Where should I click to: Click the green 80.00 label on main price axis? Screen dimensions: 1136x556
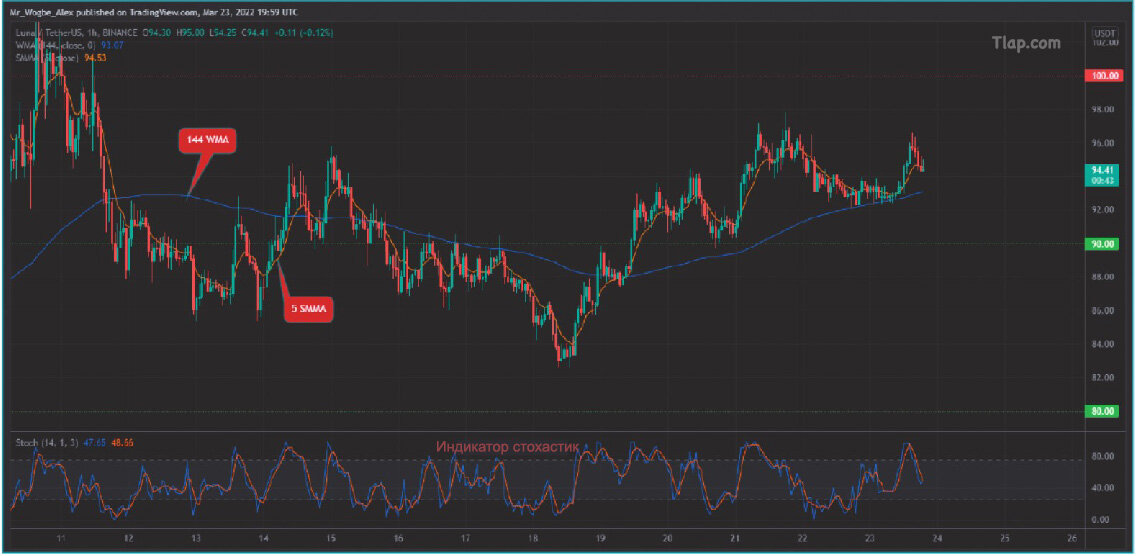(1103, 412)
